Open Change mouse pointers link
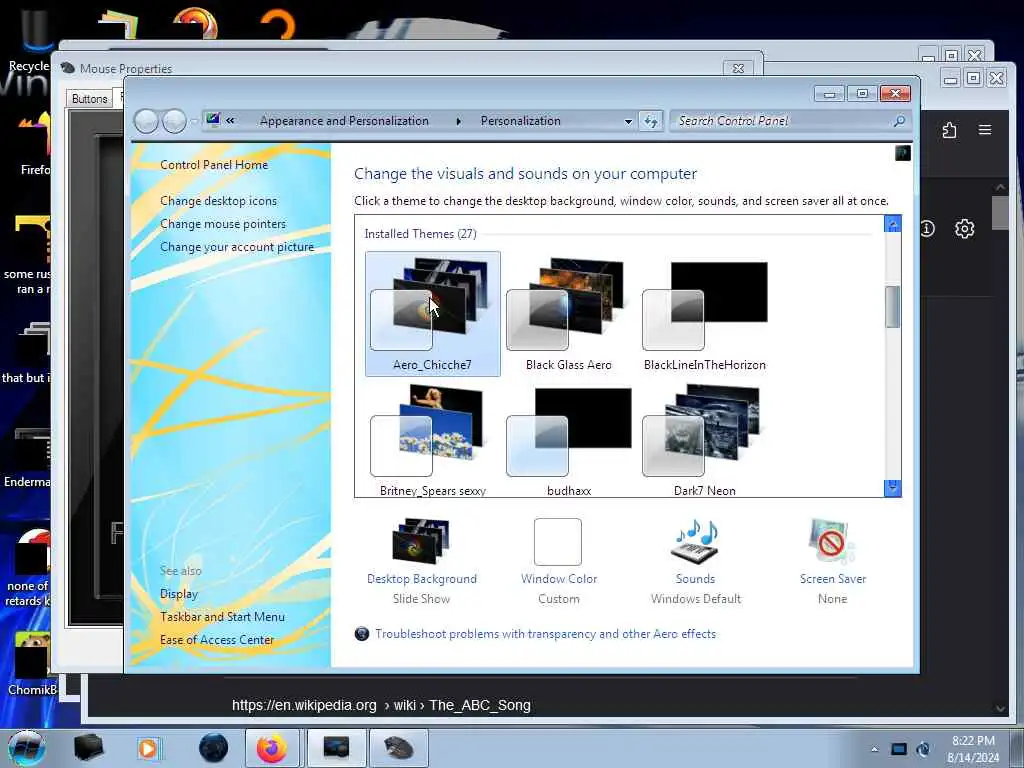Screen dimensions: 1024x768 point(223,223)
